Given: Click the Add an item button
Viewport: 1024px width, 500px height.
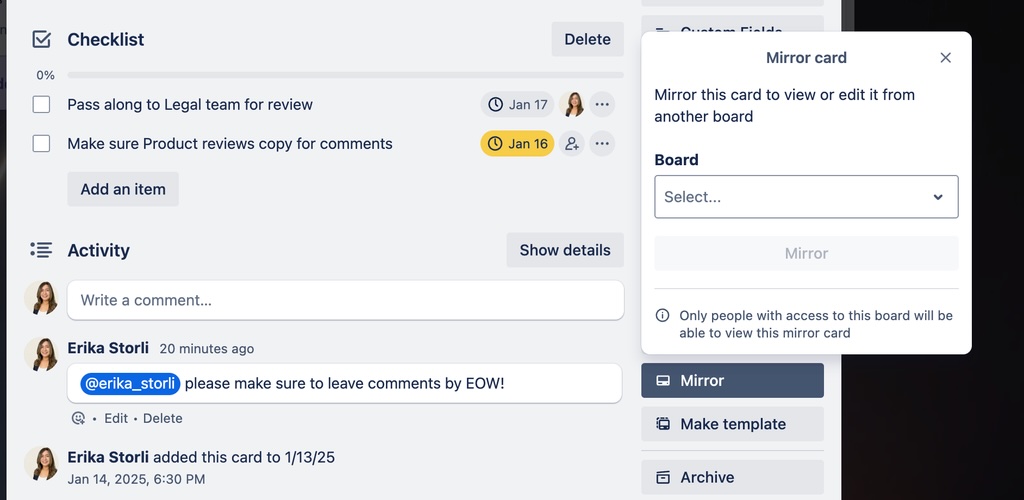Looking at the screenshot, I should pyautogui.click(x=123, y=189).
